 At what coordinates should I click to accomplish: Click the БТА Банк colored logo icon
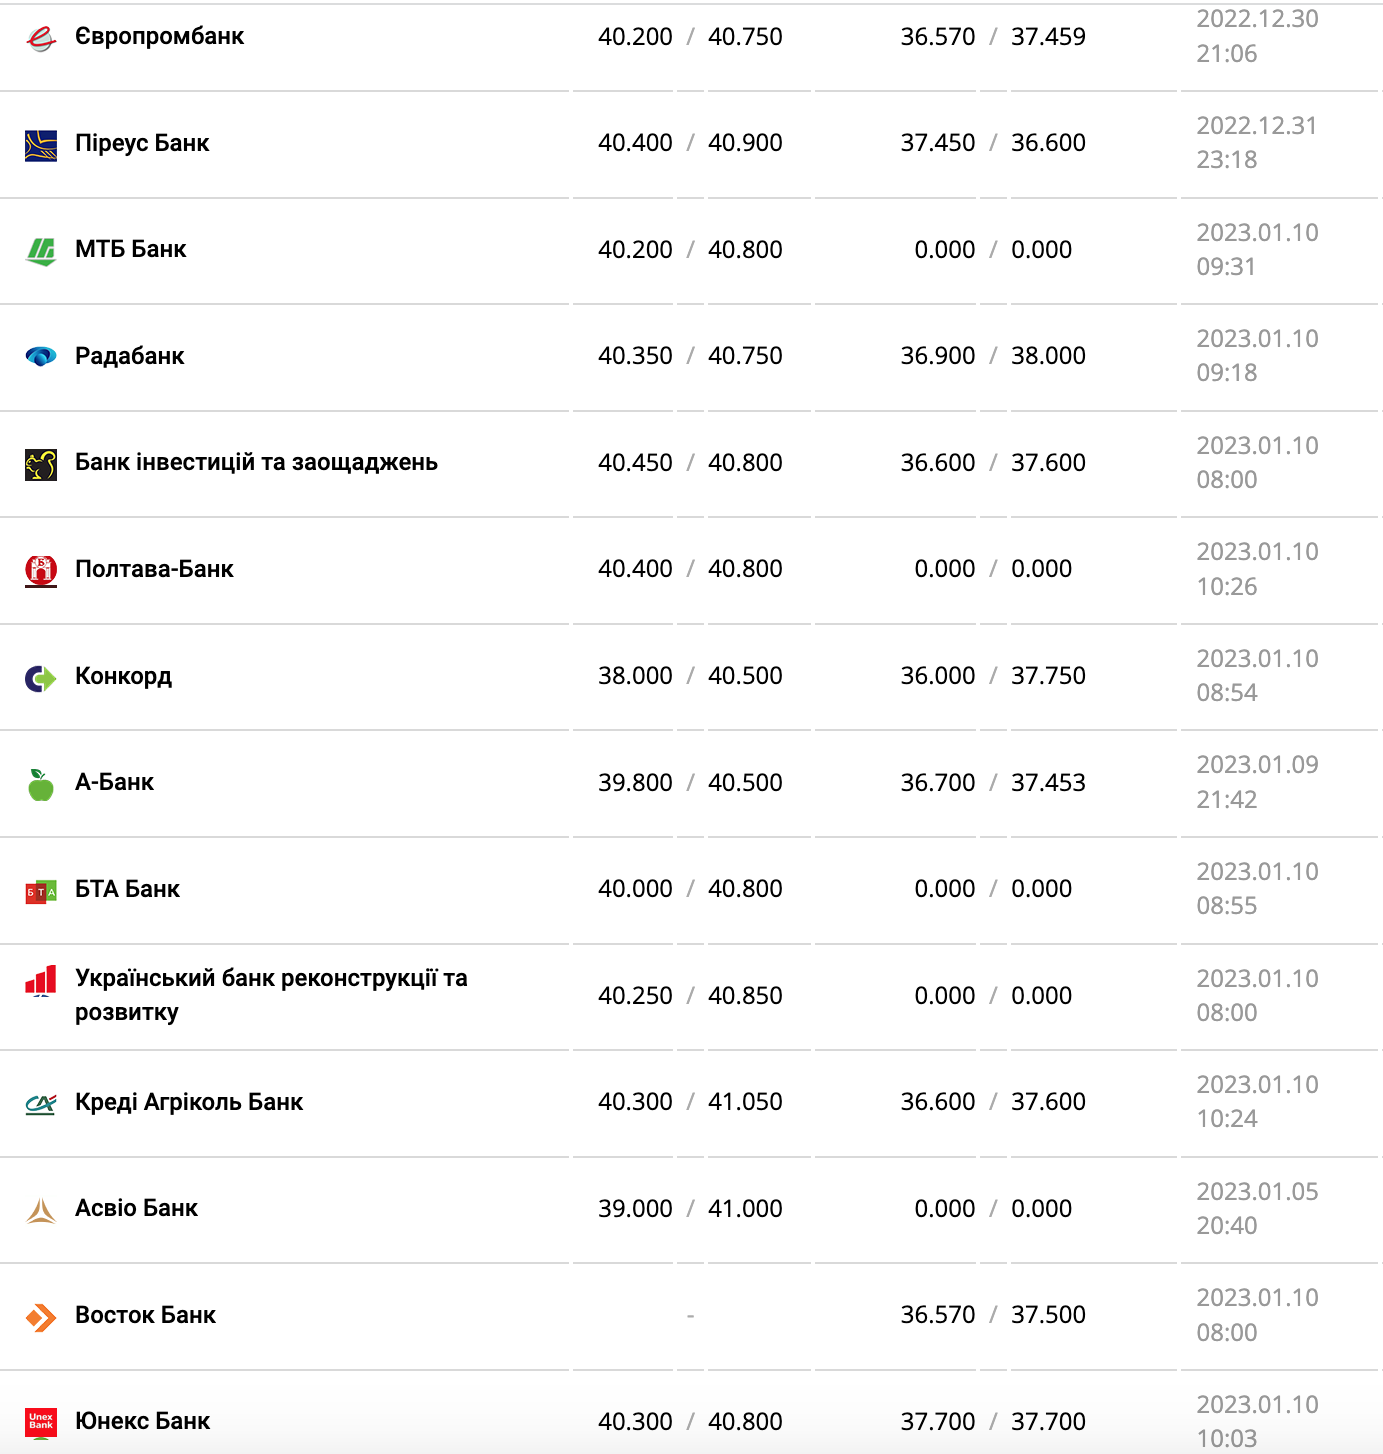click(41, 891)
